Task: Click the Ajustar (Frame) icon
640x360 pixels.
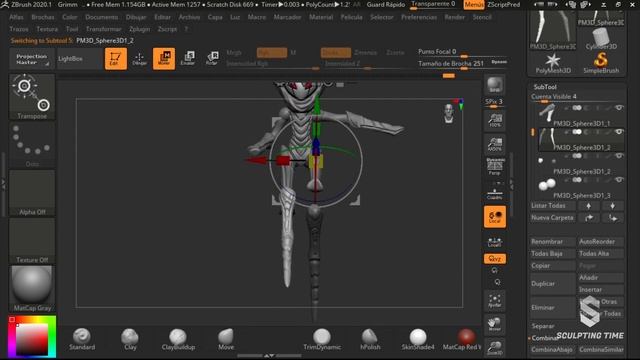Action: tap(495, 301)
